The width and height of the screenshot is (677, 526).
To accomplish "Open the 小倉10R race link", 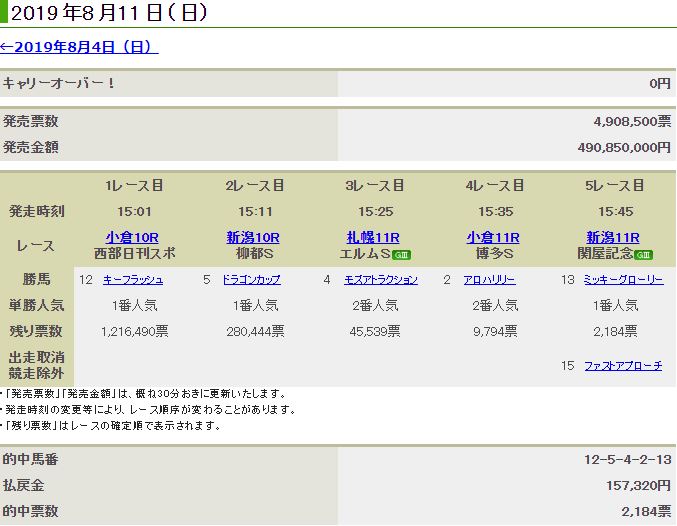I will pyautogui.click(x=134, y=237).
